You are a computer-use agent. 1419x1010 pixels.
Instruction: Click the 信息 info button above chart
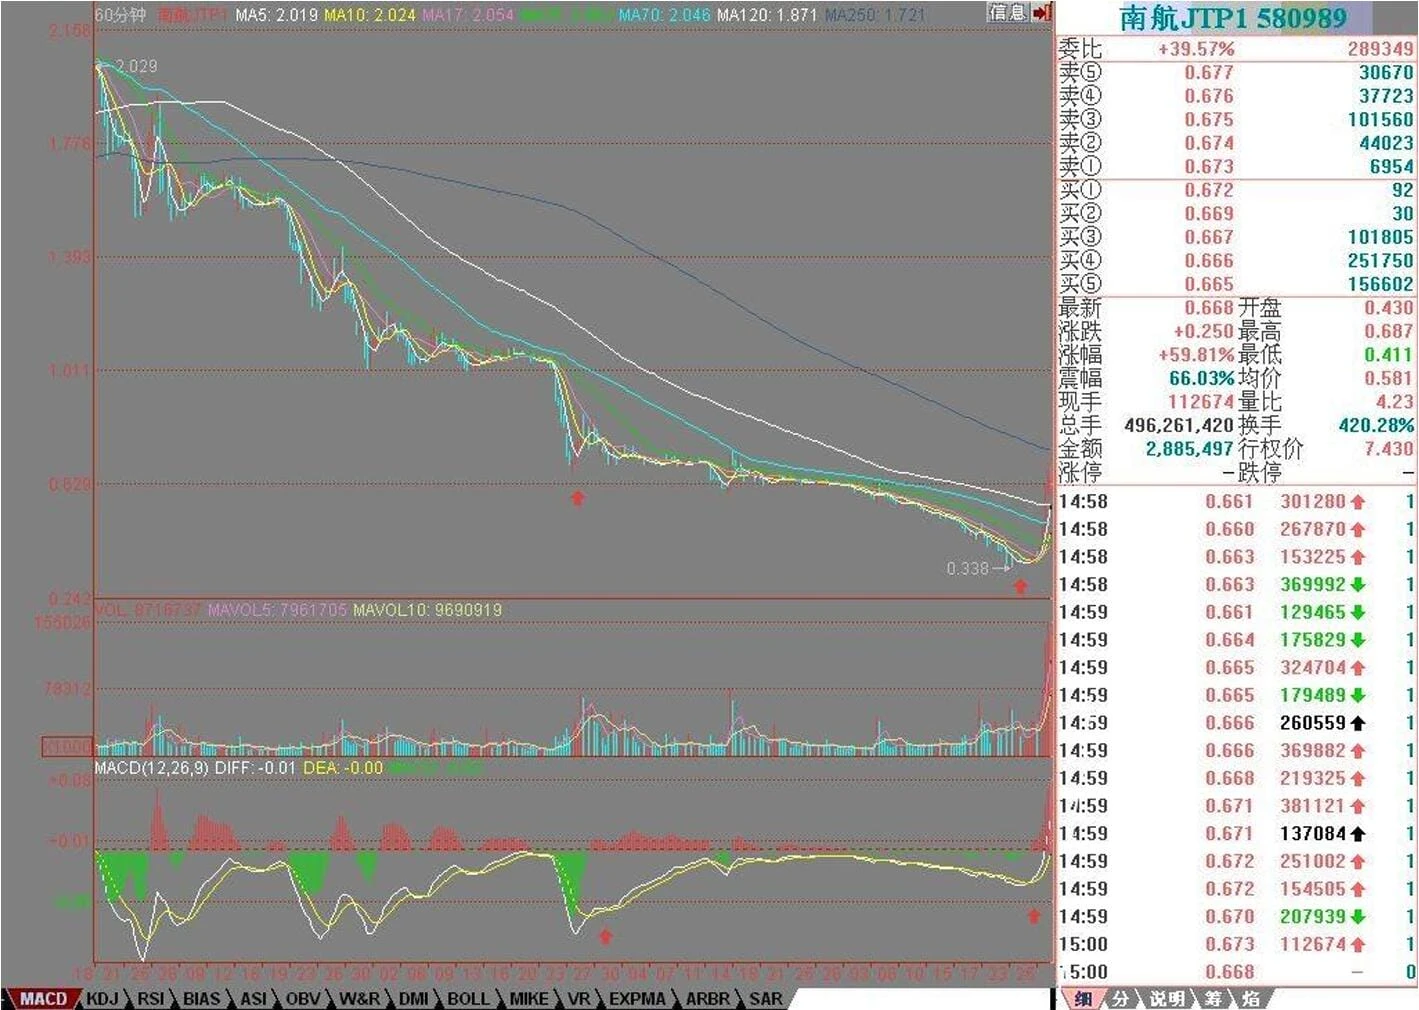click(x=1007, y=13)
